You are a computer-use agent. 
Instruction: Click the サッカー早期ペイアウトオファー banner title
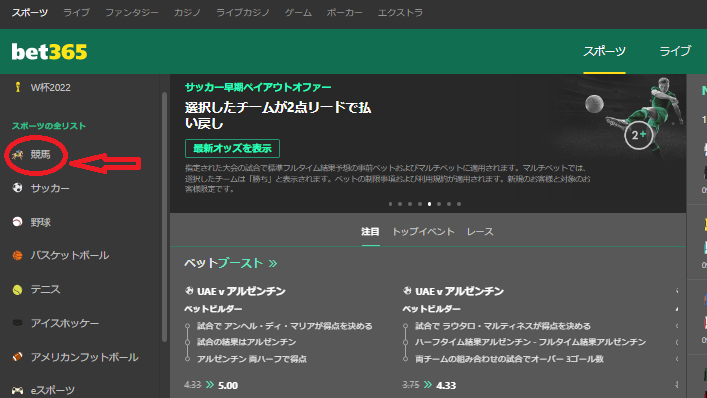coord(258,87)
